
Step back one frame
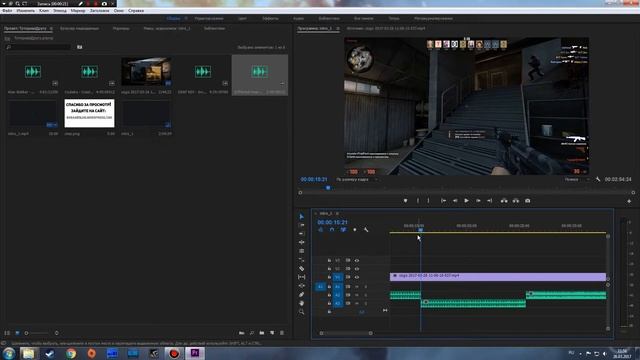coord(455,201)
